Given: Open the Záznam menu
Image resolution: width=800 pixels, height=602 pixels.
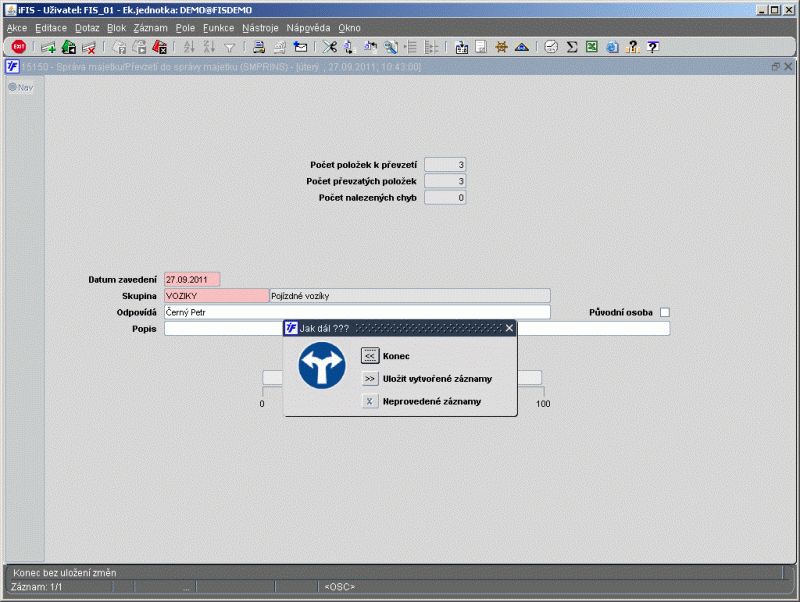Looking at the screenshot, I should (151, 28).
